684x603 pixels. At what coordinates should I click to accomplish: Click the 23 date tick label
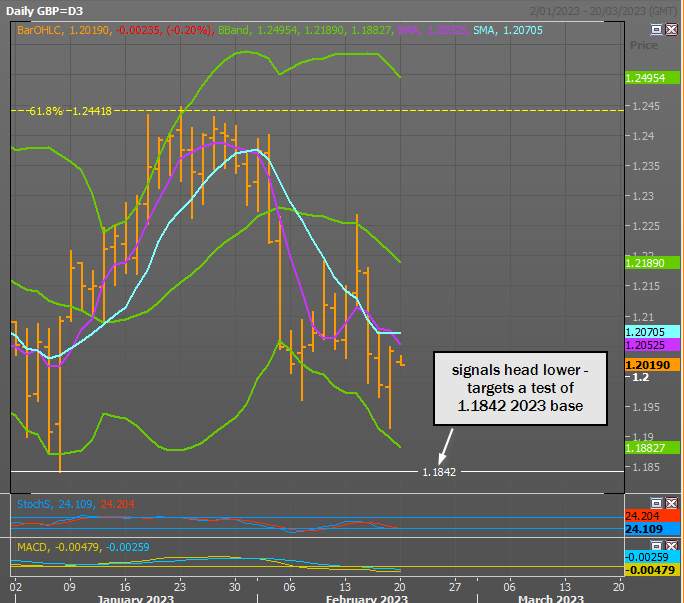180,587
